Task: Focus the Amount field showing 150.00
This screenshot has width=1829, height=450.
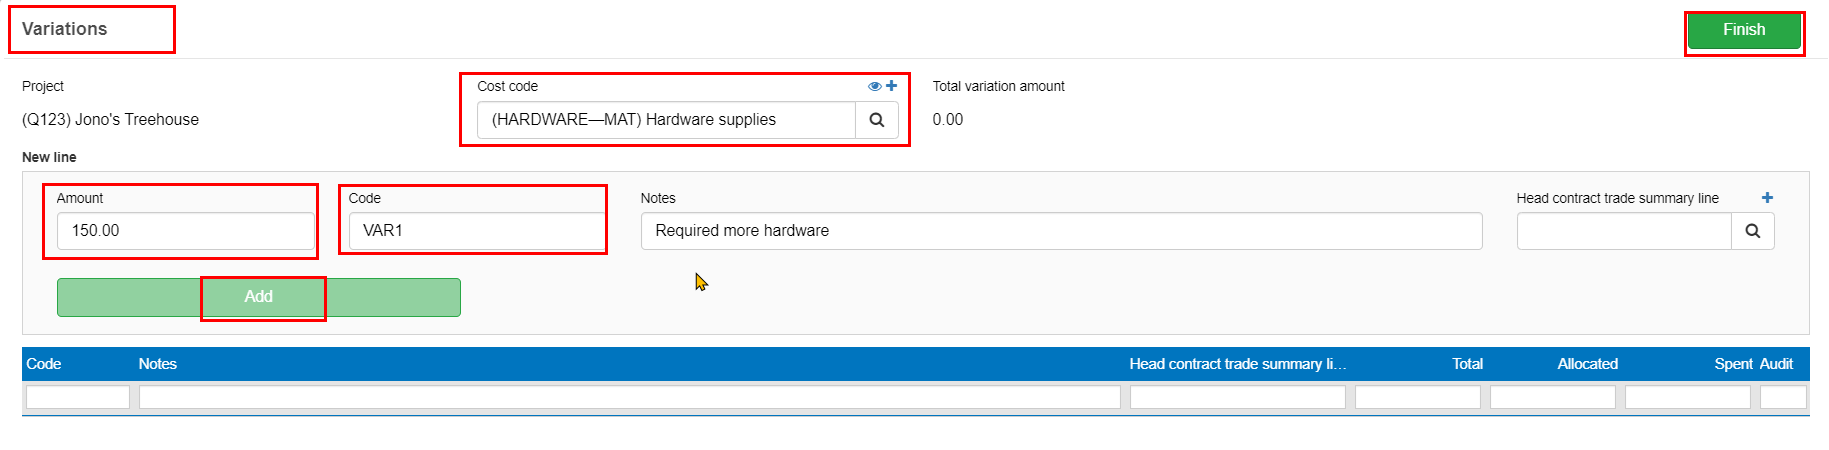Action: pos(186,231)
